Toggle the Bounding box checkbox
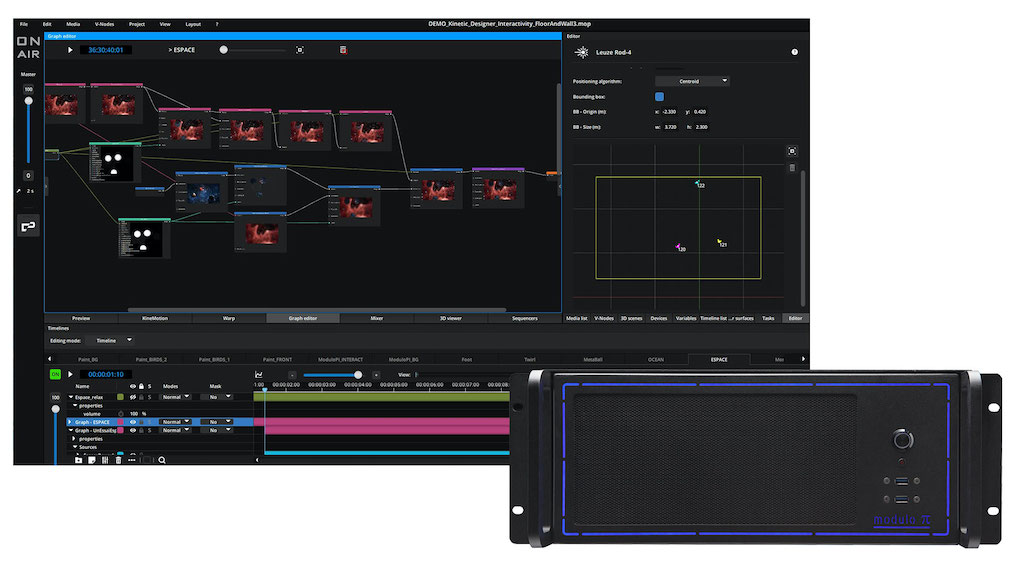This screenshot has width=1024, height=567. point(659,96)
